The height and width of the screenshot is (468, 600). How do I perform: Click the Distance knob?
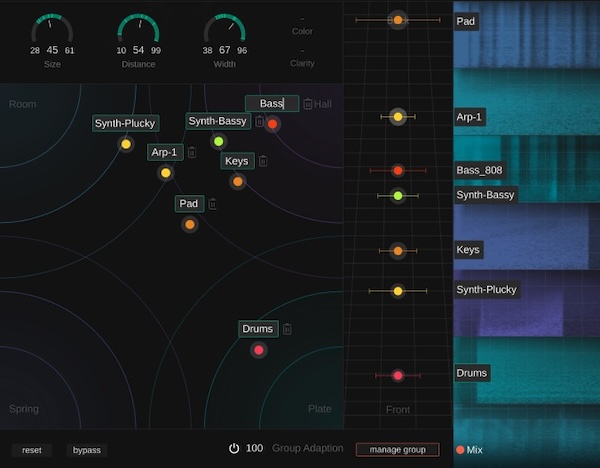[139, 30]
